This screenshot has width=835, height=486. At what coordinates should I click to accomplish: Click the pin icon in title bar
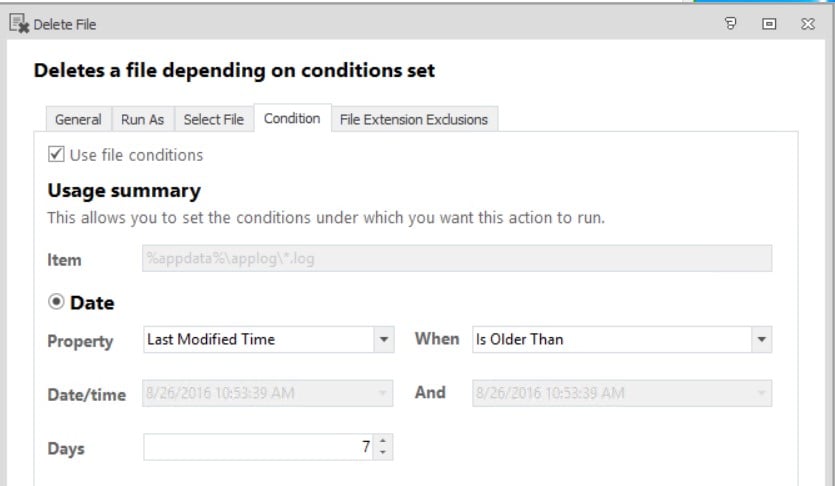tap(731, 23)
